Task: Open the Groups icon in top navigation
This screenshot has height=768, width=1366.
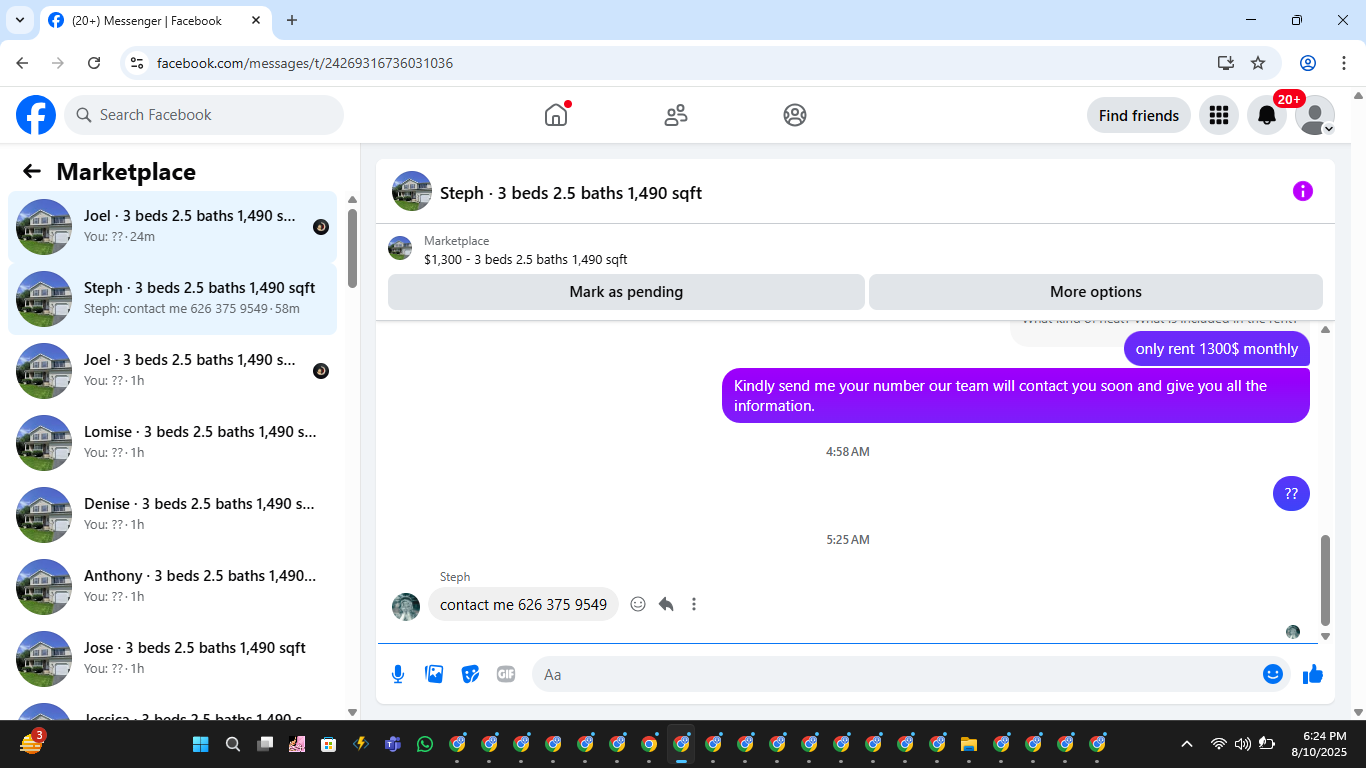Action: point(795,115)
